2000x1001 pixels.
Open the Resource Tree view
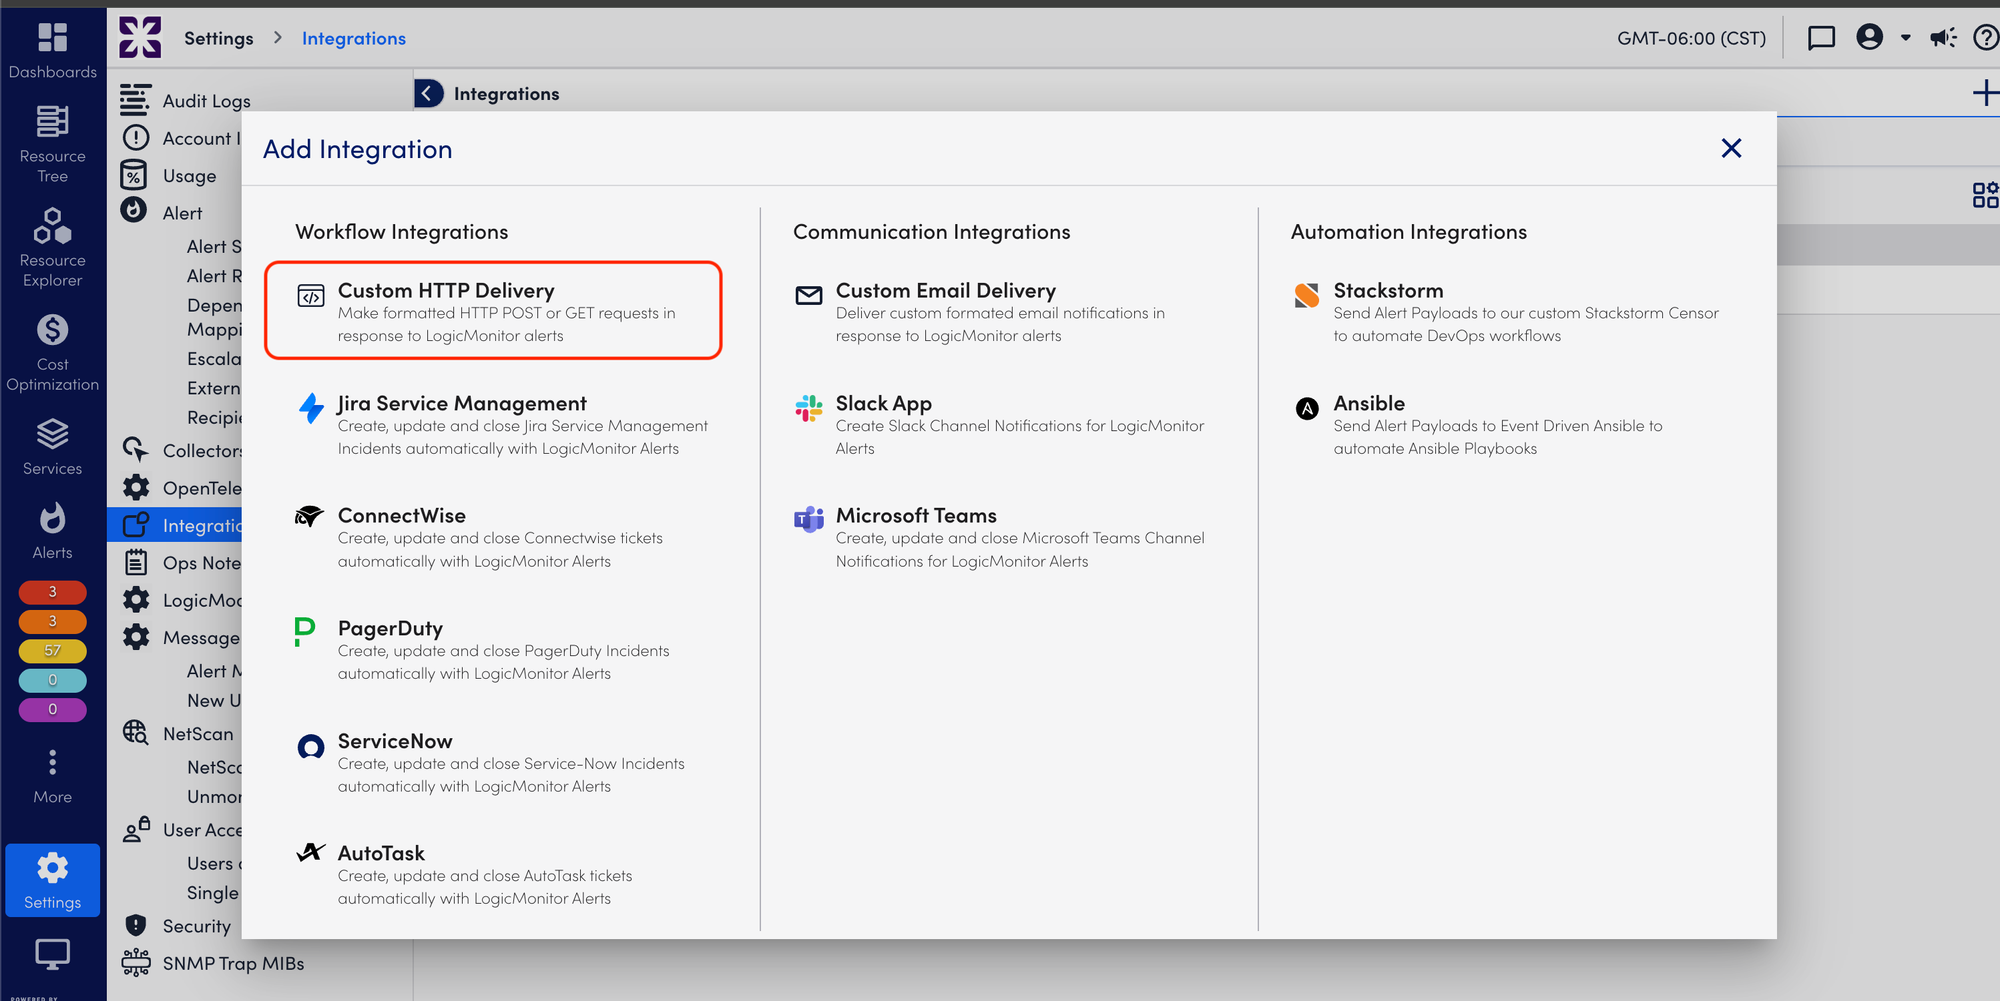[52, 143]
